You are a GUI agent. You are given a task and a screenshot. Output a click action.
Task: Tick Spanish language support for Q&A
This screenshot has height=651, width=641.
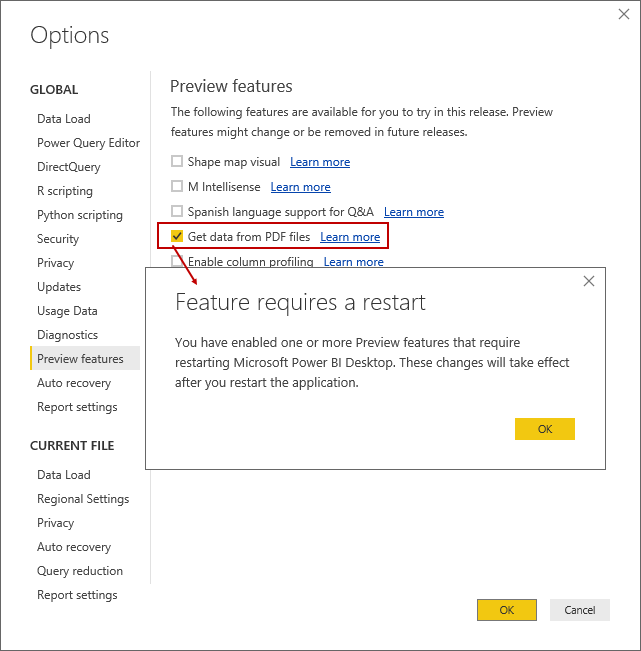(x=177, y=212)
